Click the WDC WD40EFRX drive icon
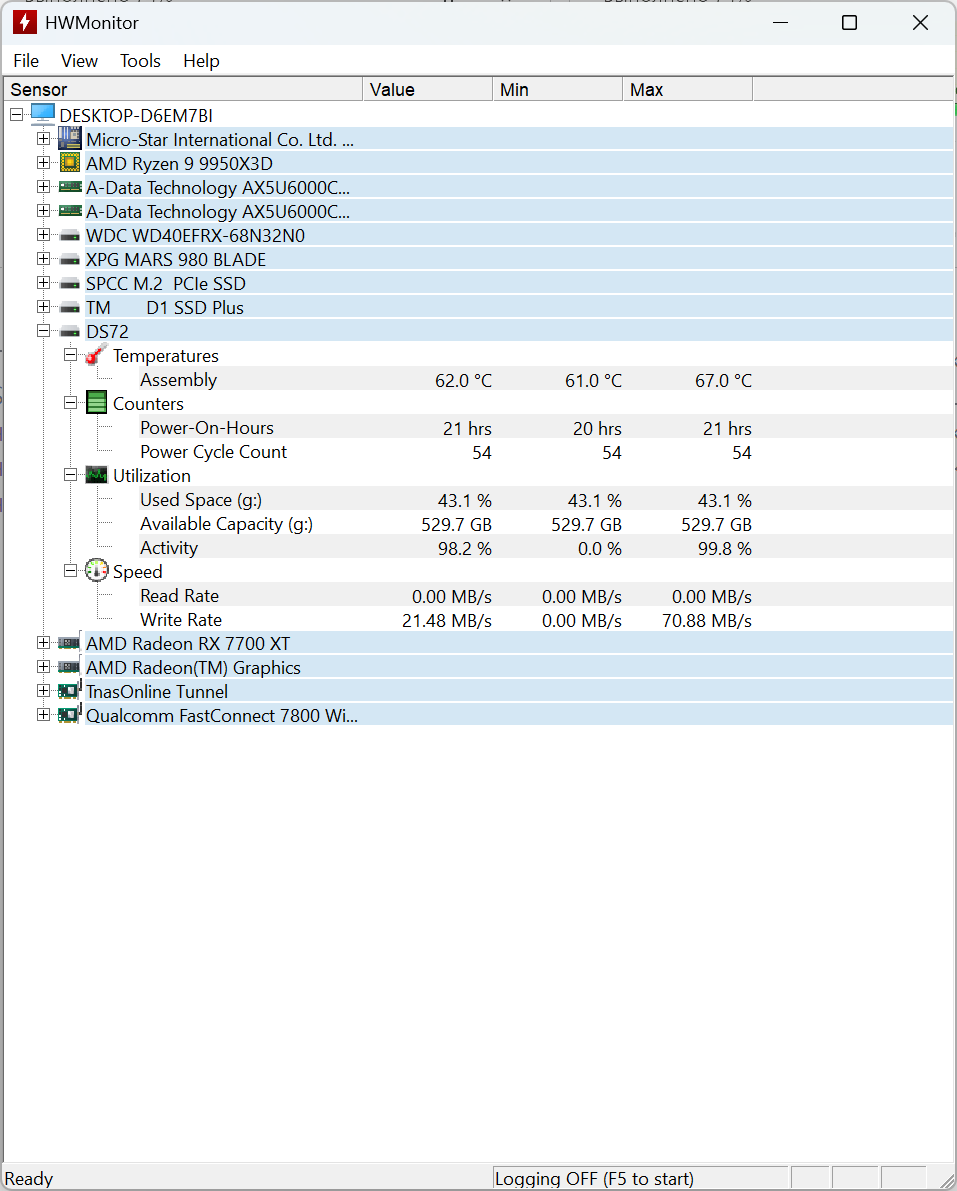The height and width of the screenshot is (1191, 957). click(70, 236)
